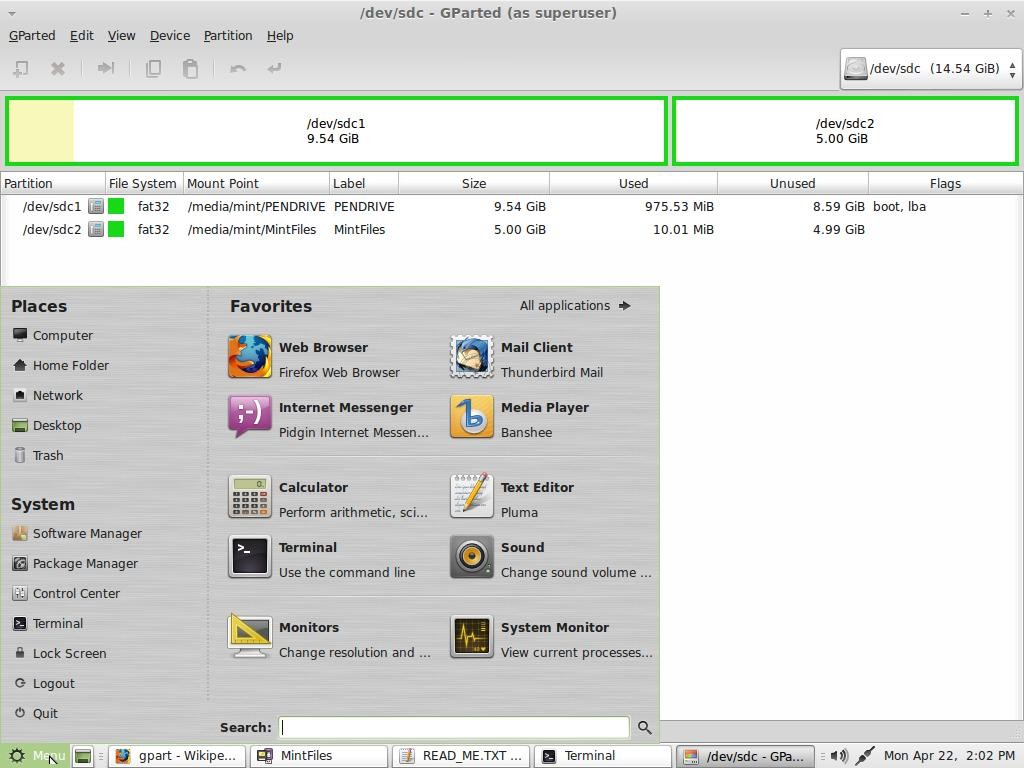
Task: Click the Undo arrow in the toolbar
Action: point(236,68)
